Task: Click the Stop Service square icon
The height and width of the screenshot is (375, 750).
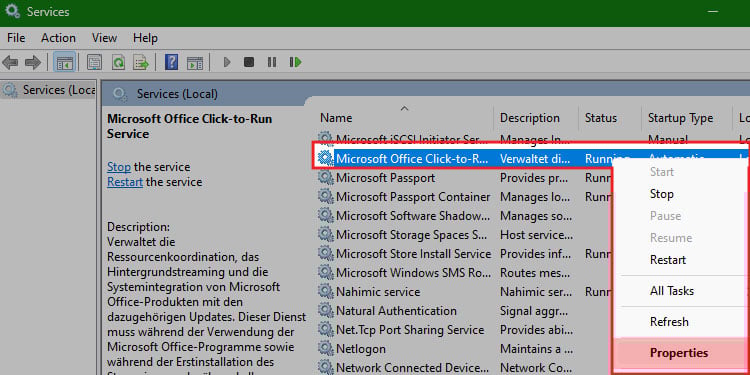Action: point(249,62)
